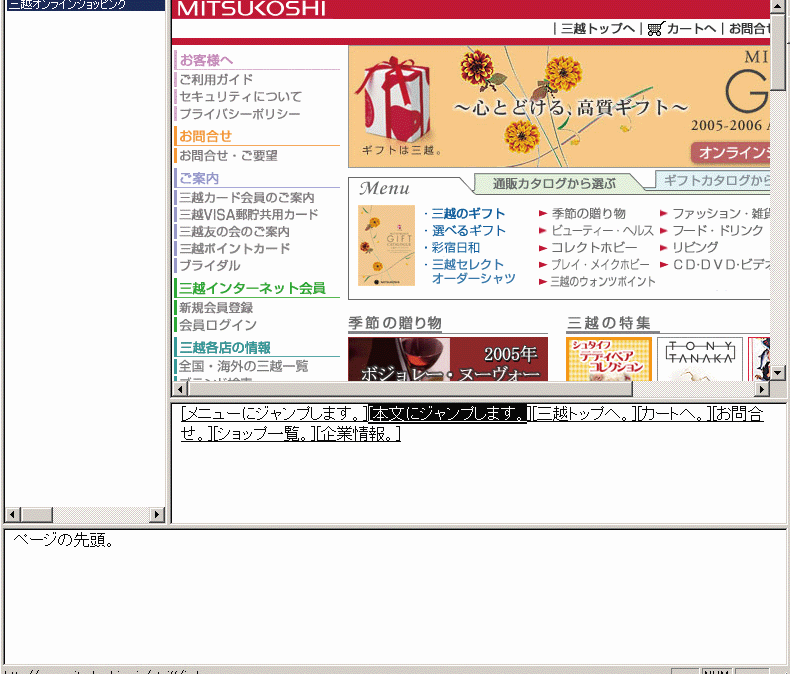Image resolution: width=790 pixels, height=674 pixels.
Task: Open 三越セレクトオーダーシャツ link
Action: click(x=473, y=272)
